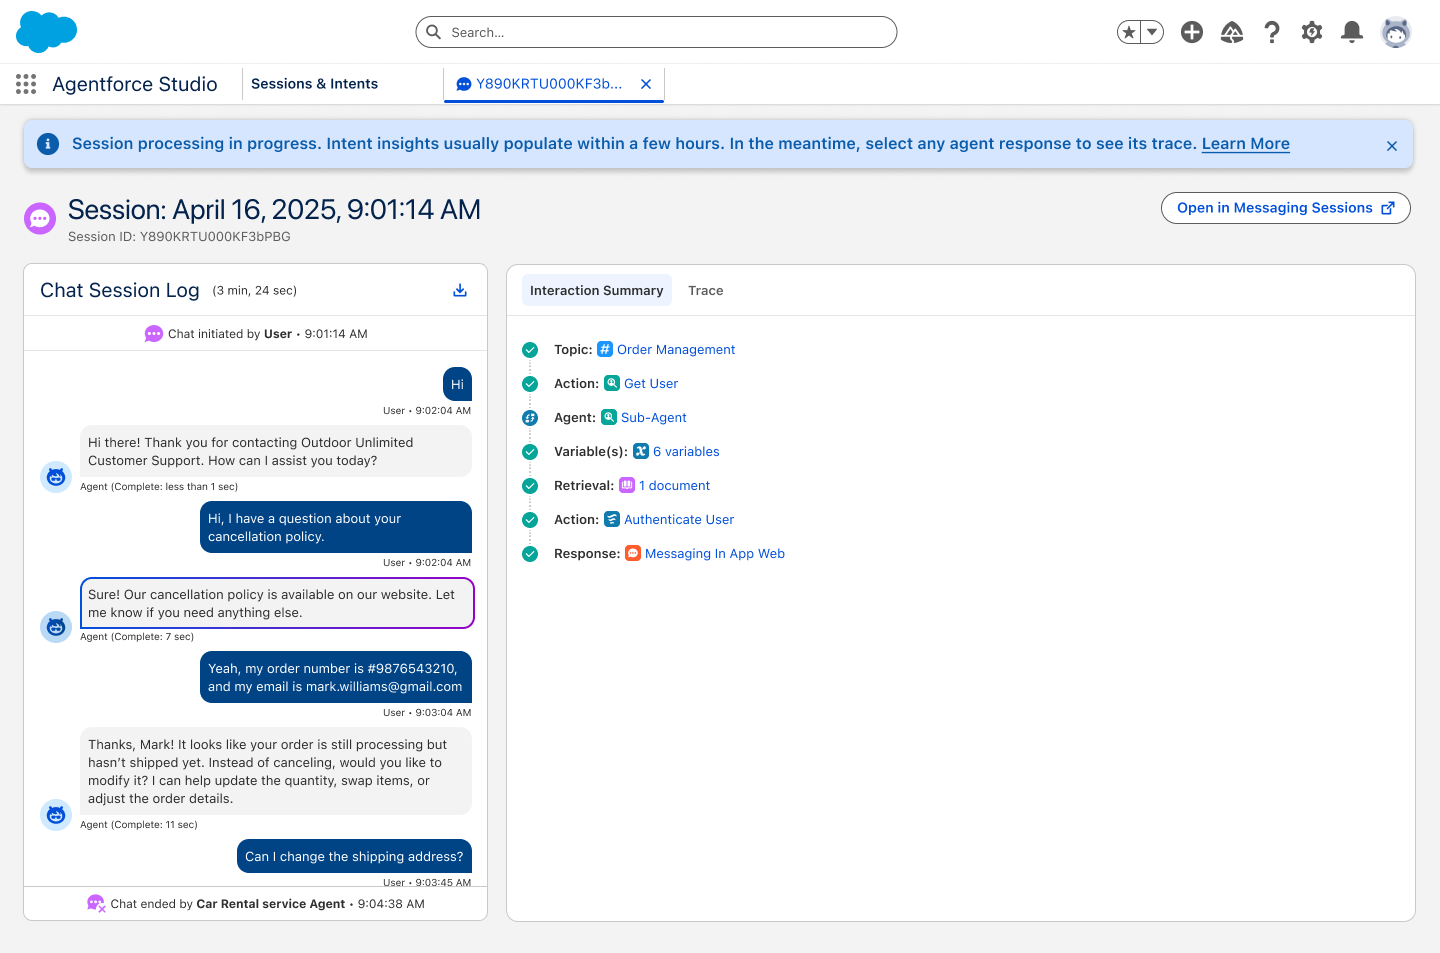Open the Notifications bell
This screenshot has width=1440, height=953.
point(1352,32)
